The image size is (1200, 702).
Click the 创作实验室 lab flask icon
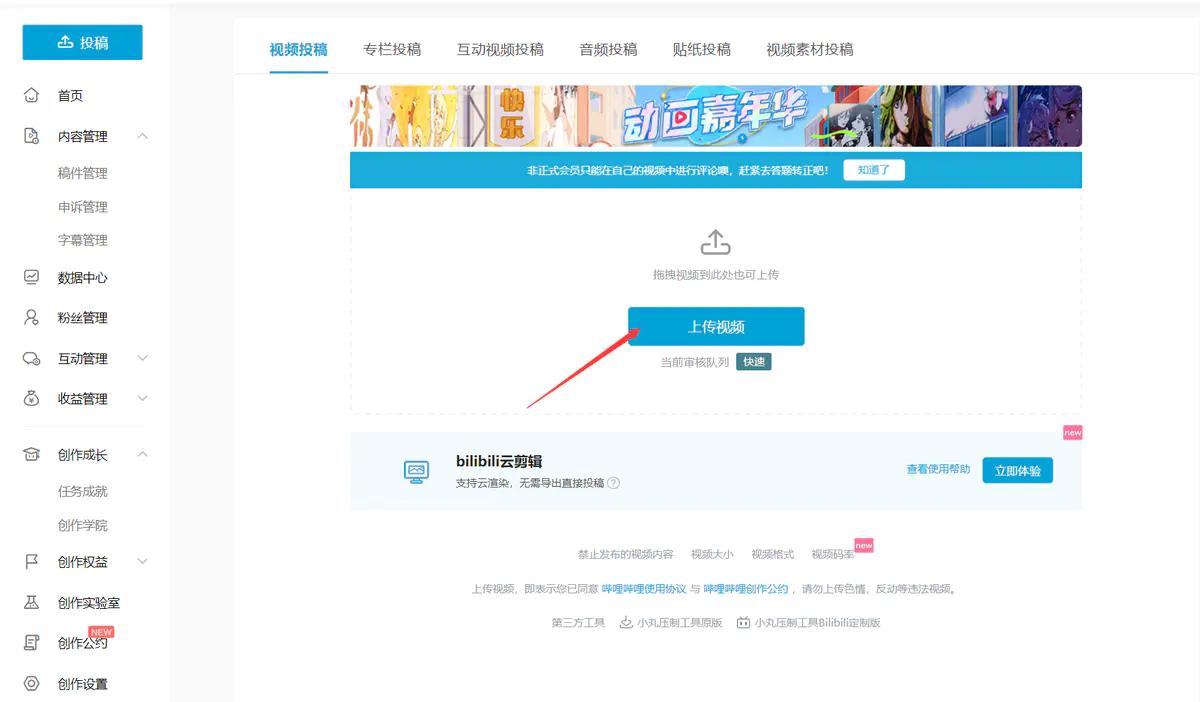point(31,602)
